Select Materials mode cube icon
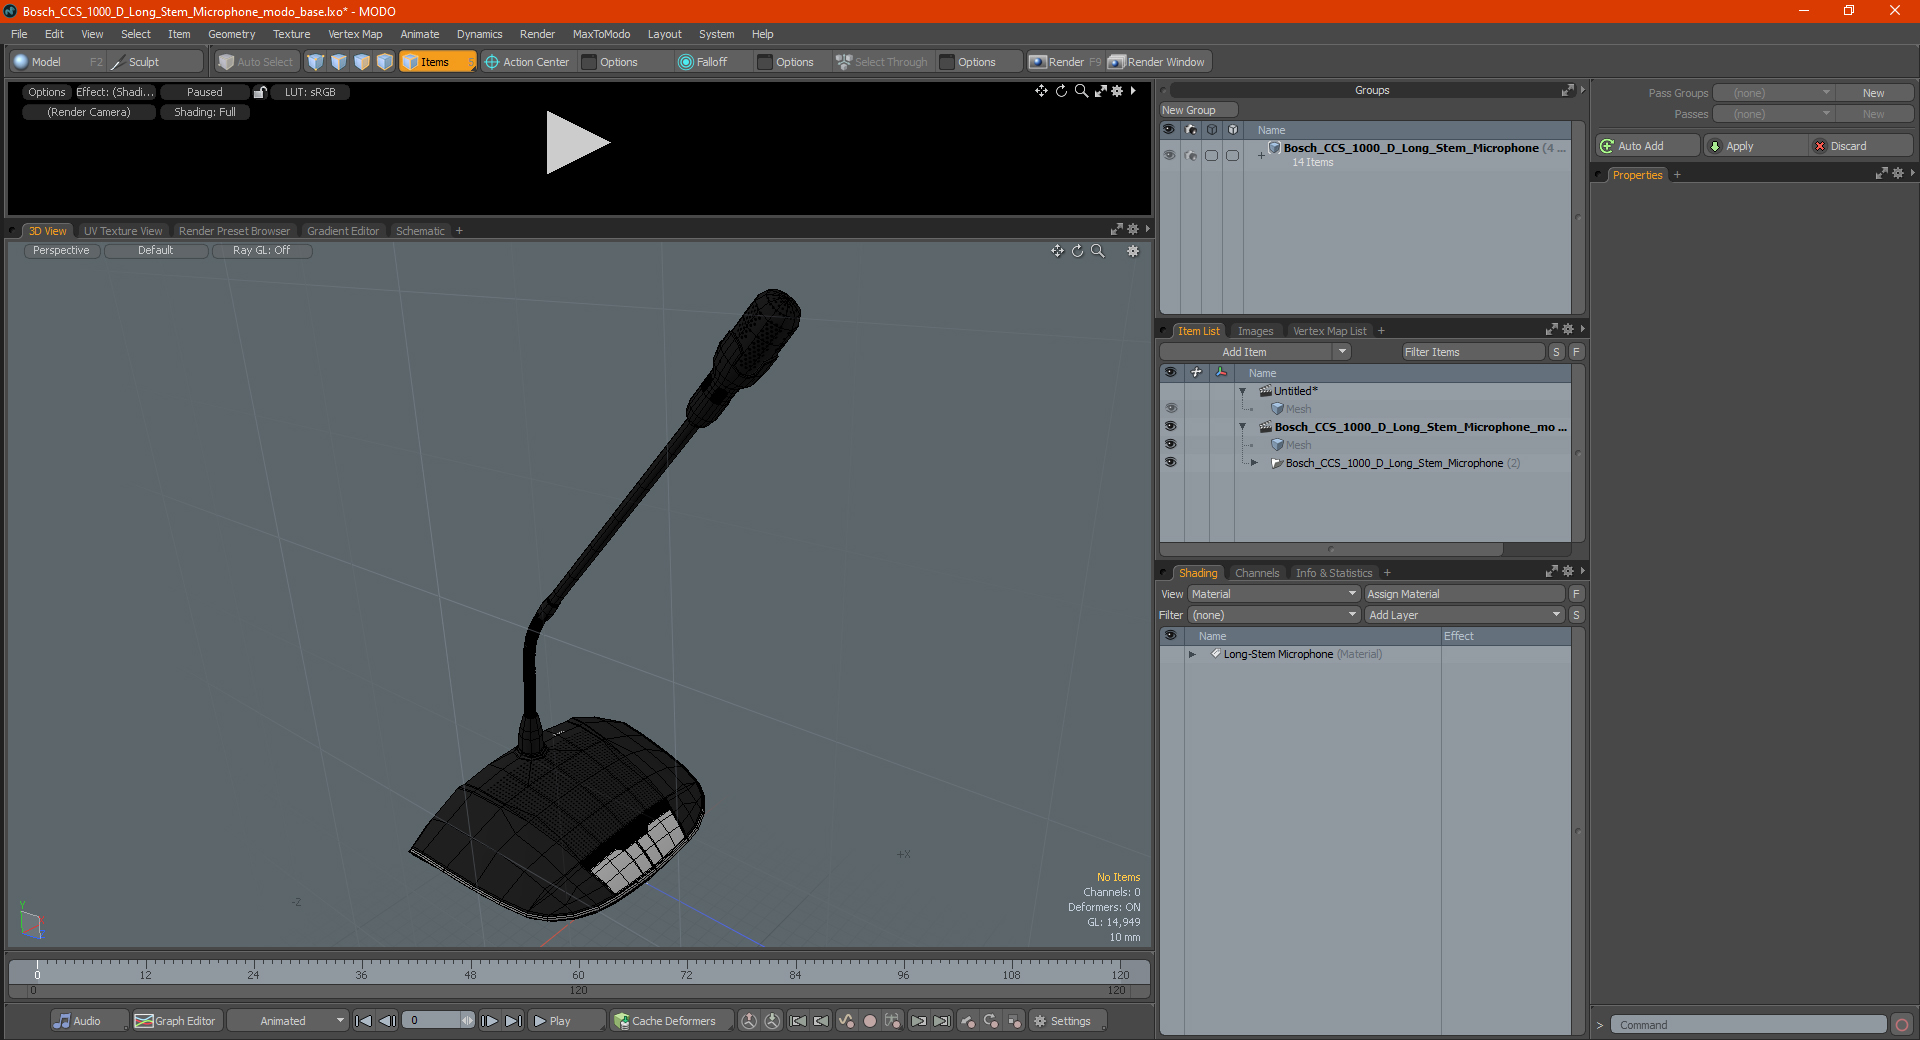 [385, 62]
